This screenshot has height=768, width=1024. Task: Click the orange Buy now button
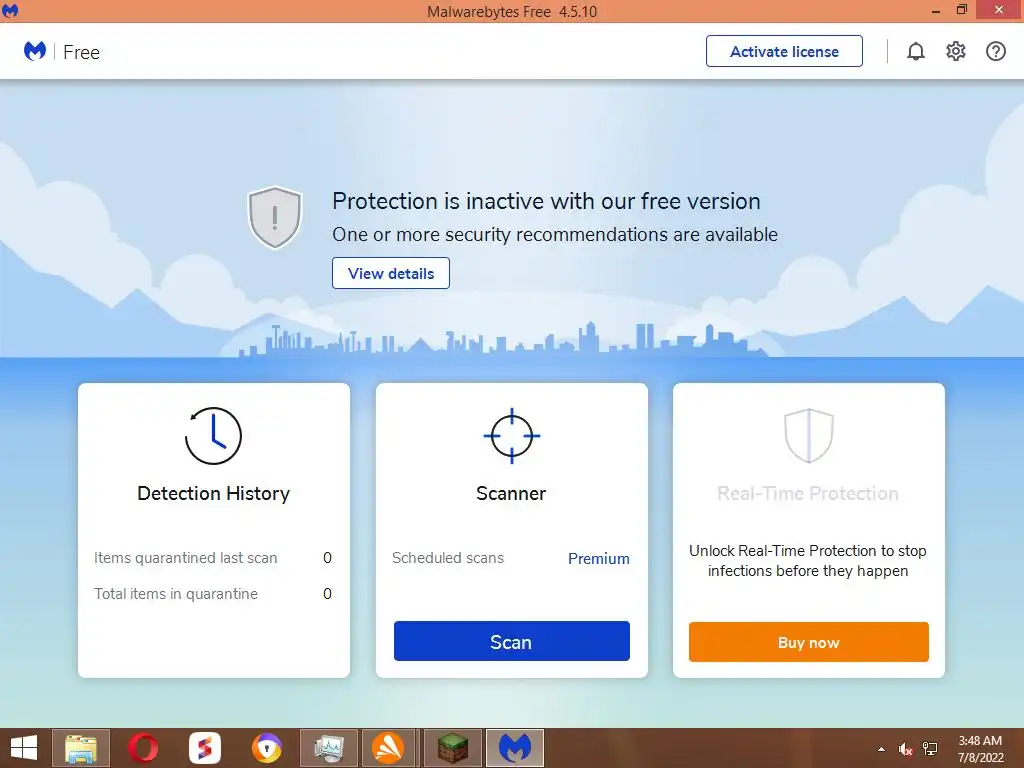[x=808, y=642]
